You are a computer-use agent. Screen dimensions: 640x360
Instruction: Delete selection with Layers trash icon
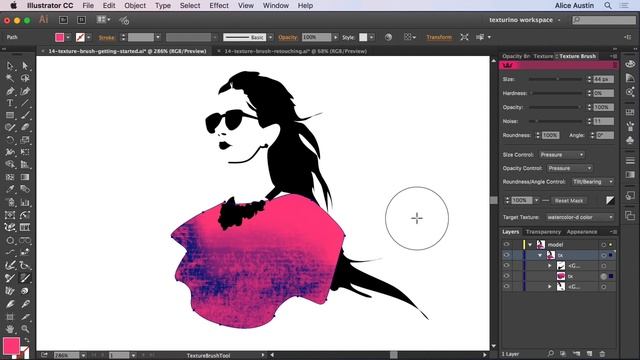point(602,353)
